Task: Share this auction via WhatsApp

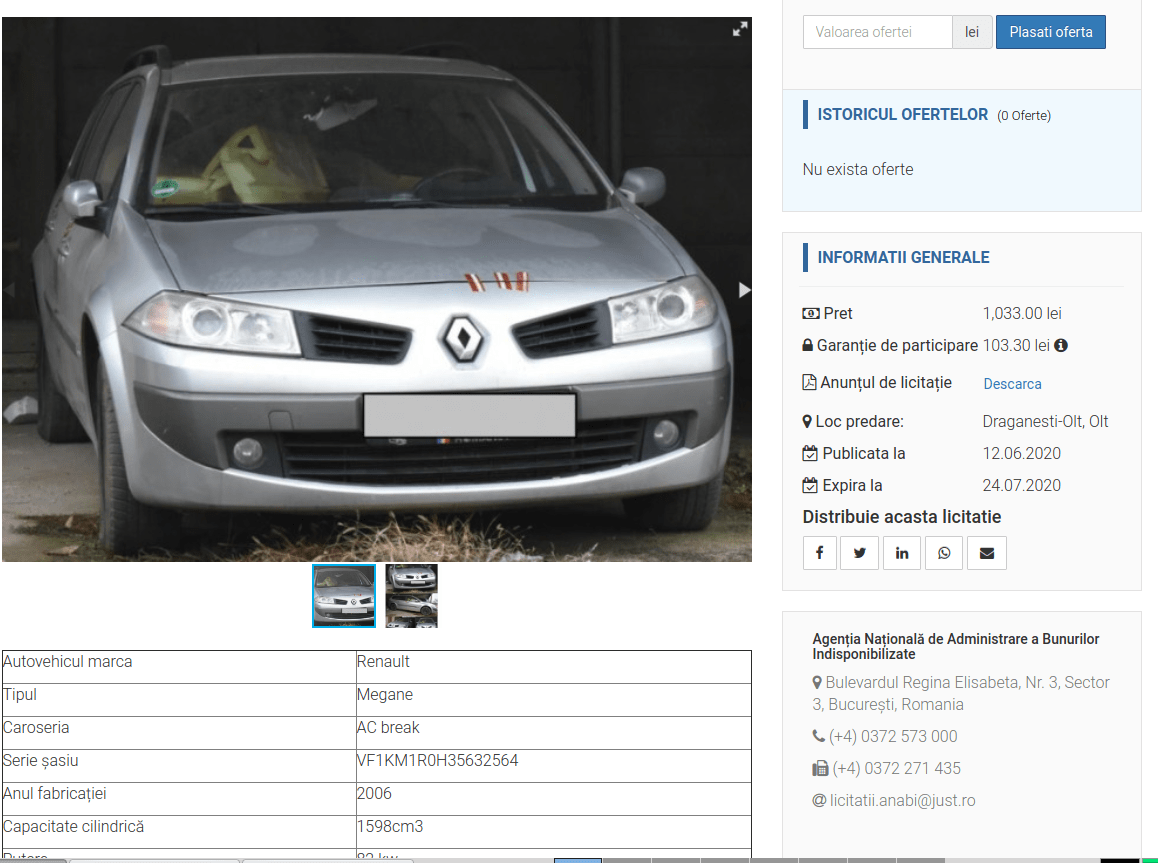Action: [944, 553]
